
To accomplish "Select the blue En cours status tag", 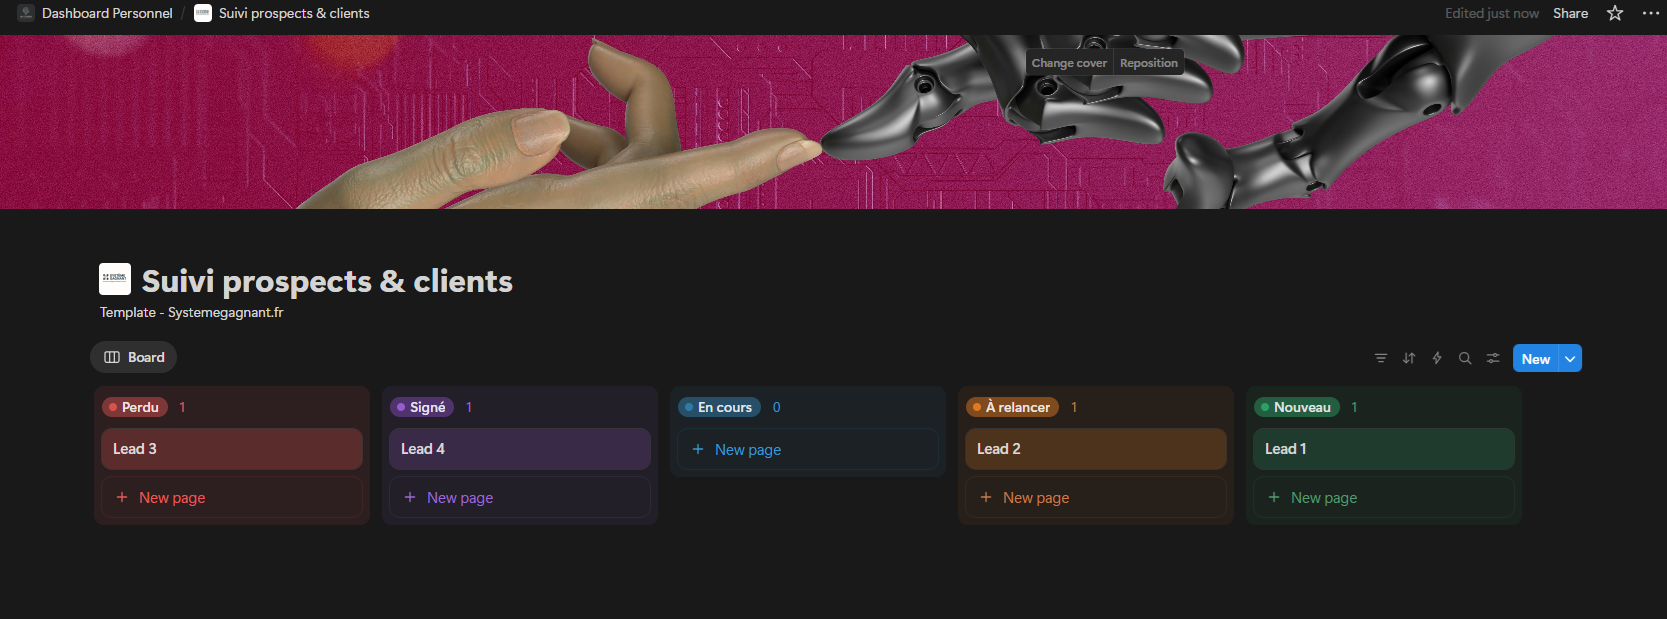I will (719, 407).
